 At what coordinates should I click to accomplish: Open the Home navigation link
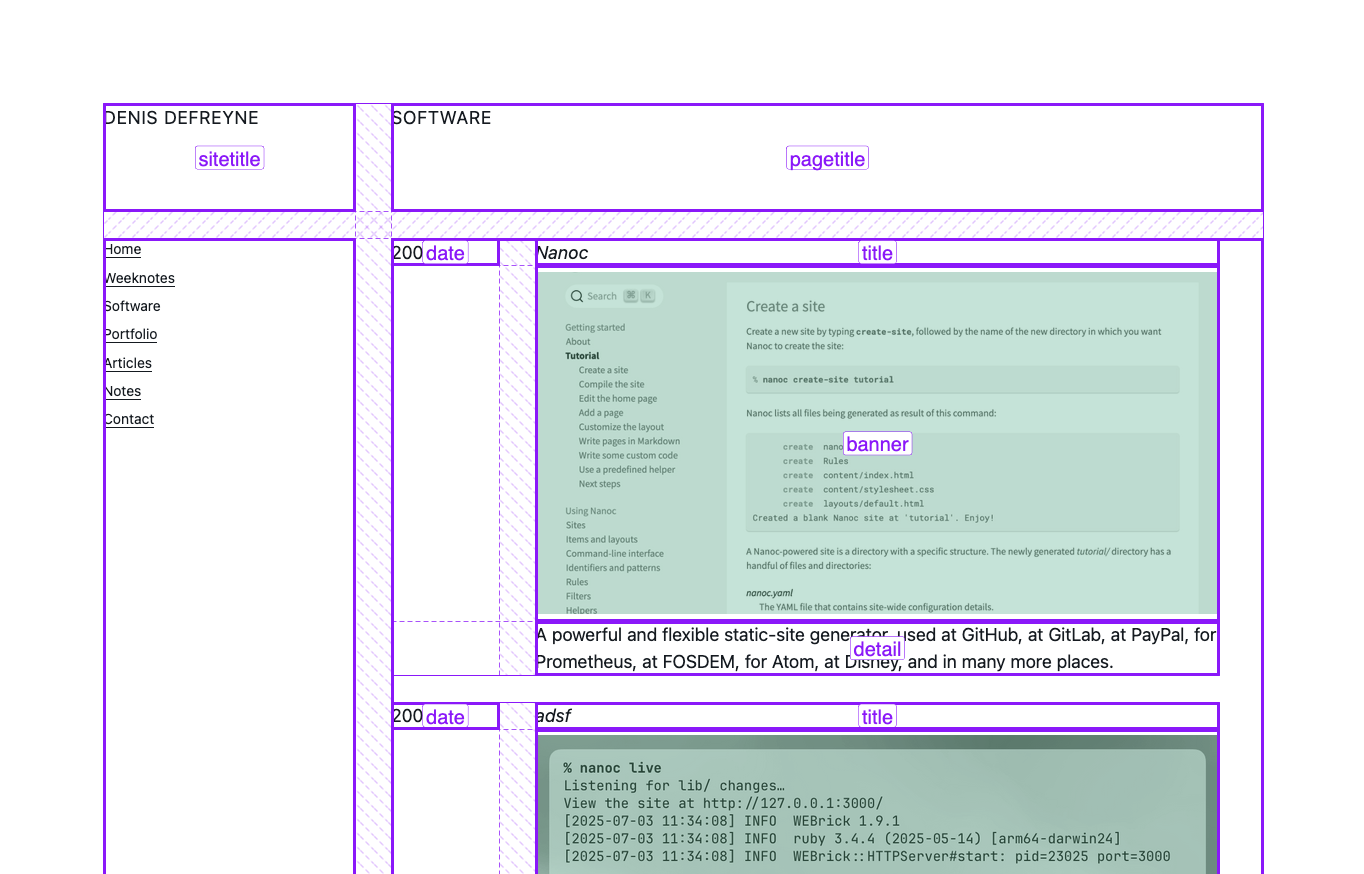pos(123,250)
